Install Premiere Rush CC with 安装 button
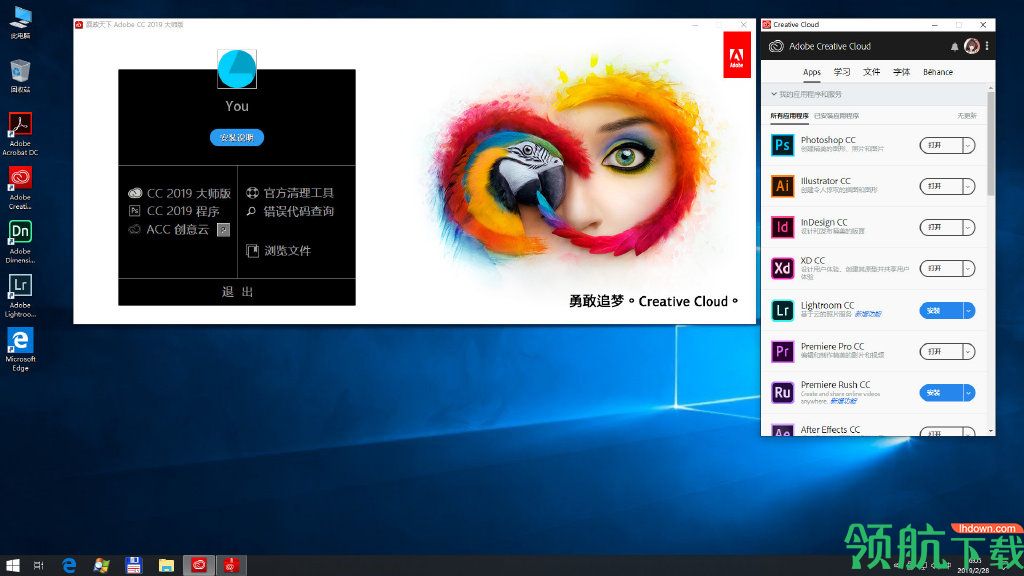Viewport: 1024px width, 576px height. pos(941,392)
